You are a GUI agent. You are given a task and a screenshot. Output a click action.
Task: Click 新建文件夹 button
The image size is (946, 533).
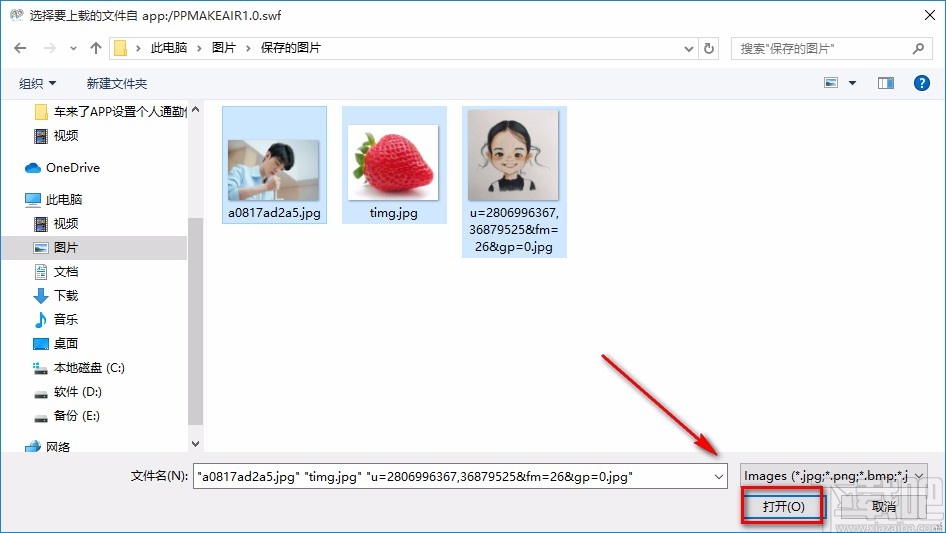tap(116, 83)
